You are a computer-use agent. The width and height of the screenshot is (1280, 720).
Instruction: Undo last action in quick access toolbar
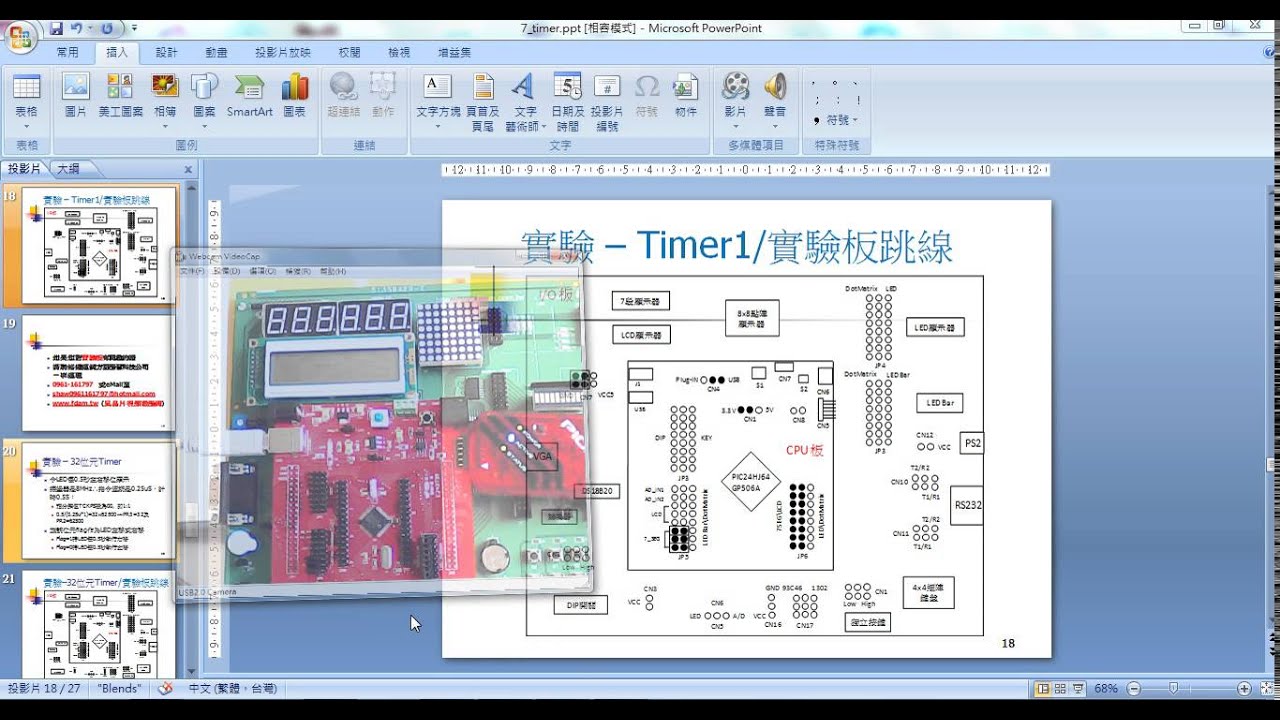[x=77, y=28]
